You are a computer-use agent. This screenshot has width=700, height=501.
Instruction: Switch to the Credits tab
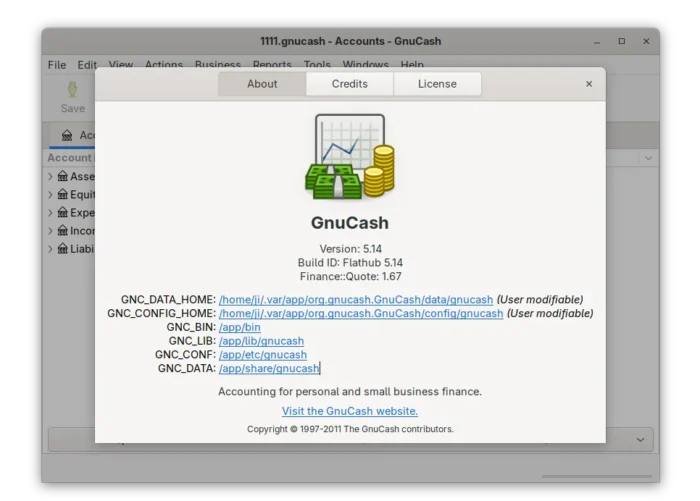(x=349, y=84)
